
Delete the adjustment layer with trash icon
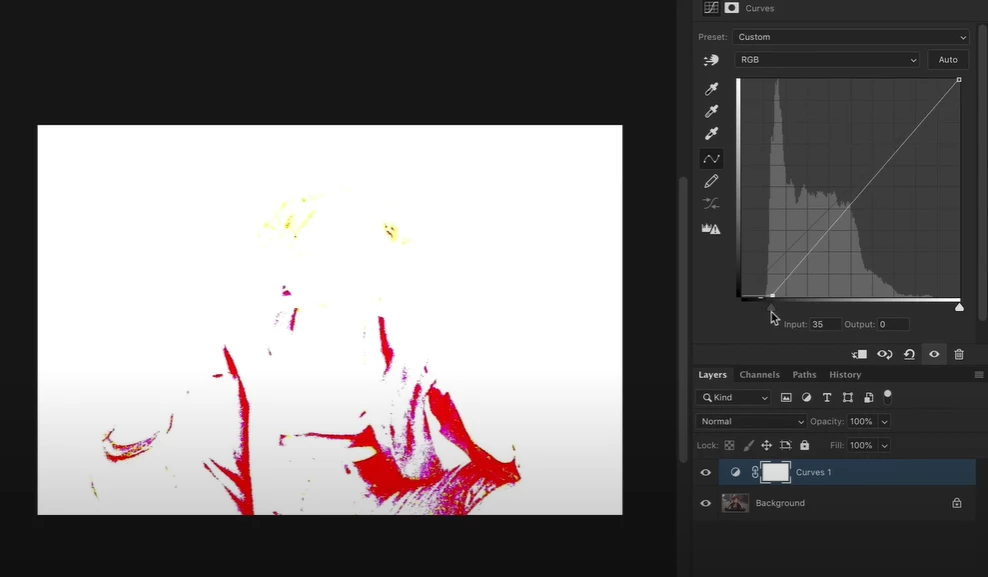click(959, 355)
